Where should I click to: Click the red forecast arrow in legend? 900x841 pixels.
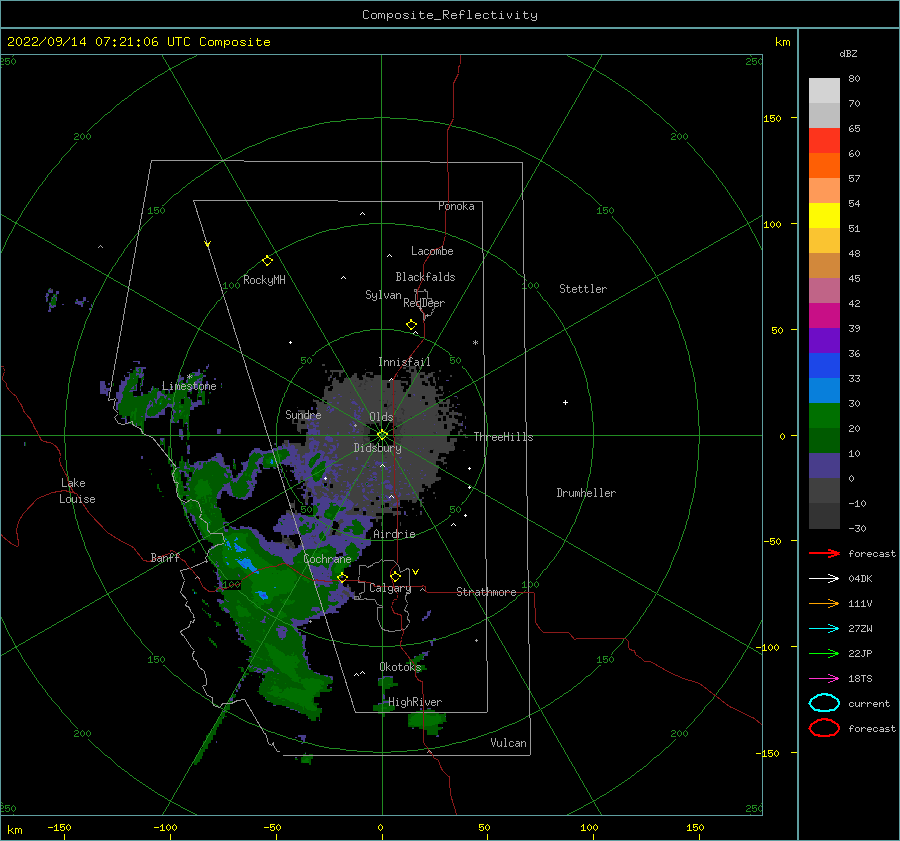(824, 553)
